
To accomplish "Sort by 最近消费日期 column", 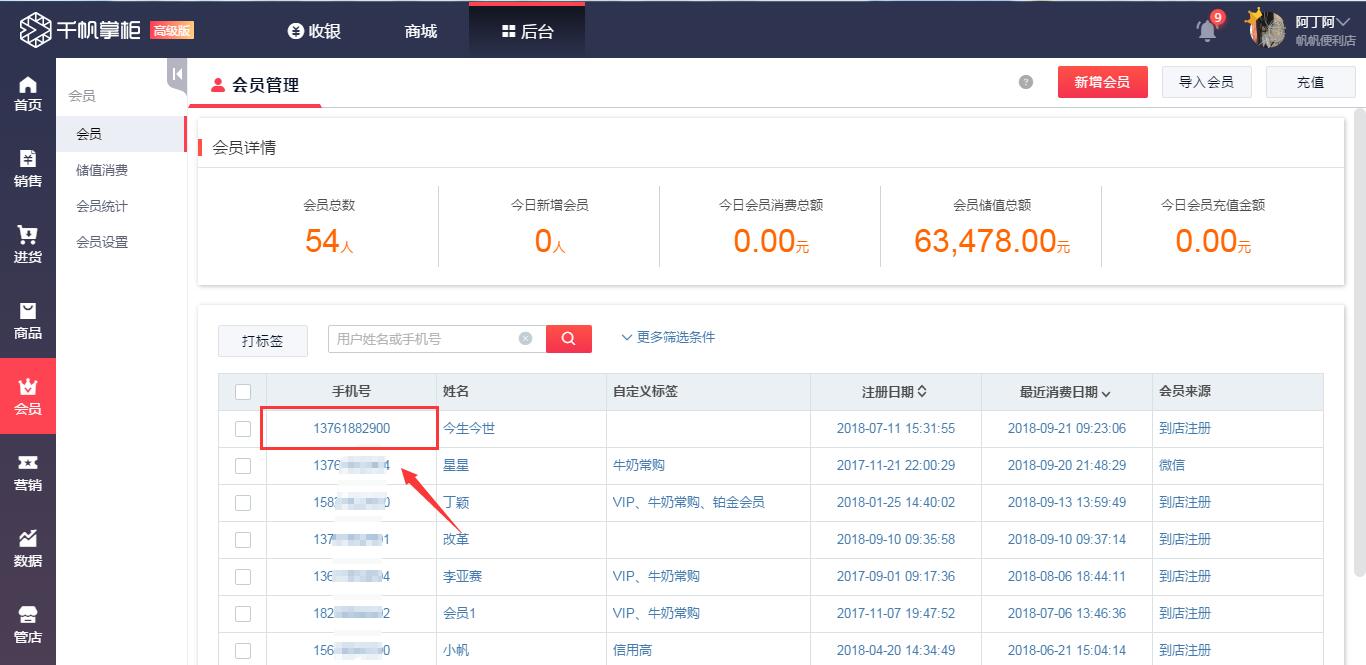I will (1065, 392).
